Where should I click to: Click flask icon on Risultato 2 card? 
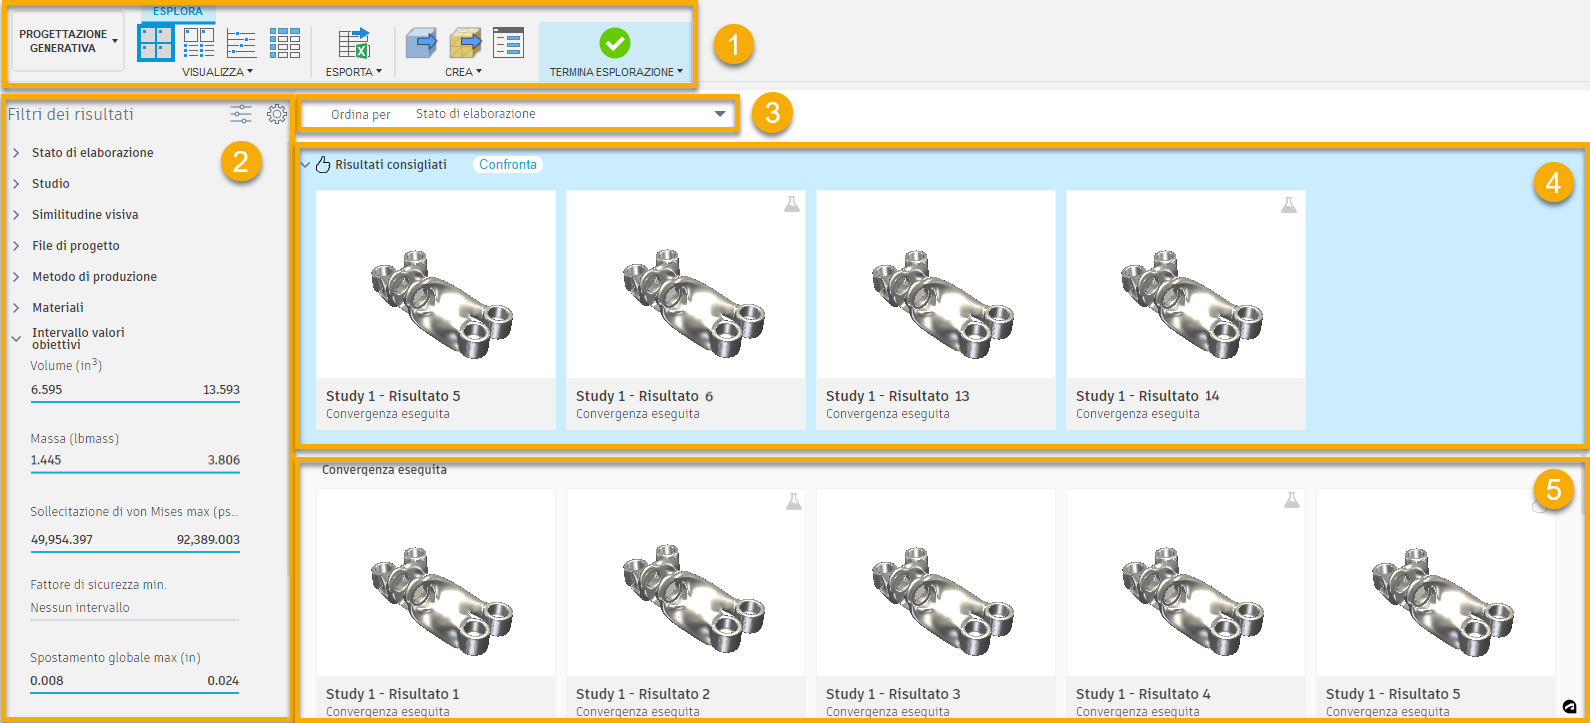point(793,501)
